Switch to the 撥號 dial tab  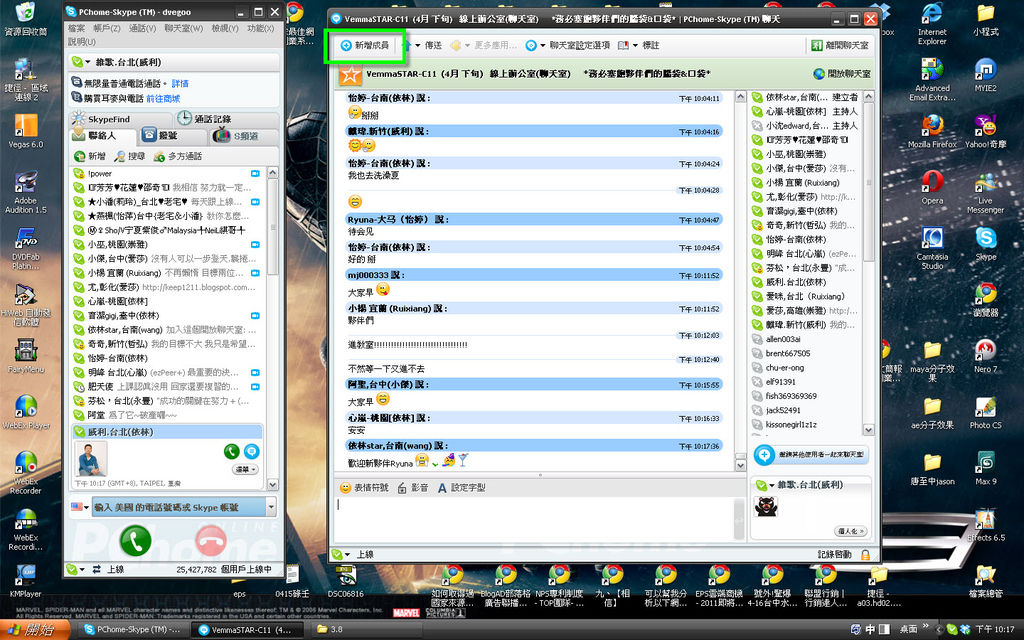[x=172, y=135]
